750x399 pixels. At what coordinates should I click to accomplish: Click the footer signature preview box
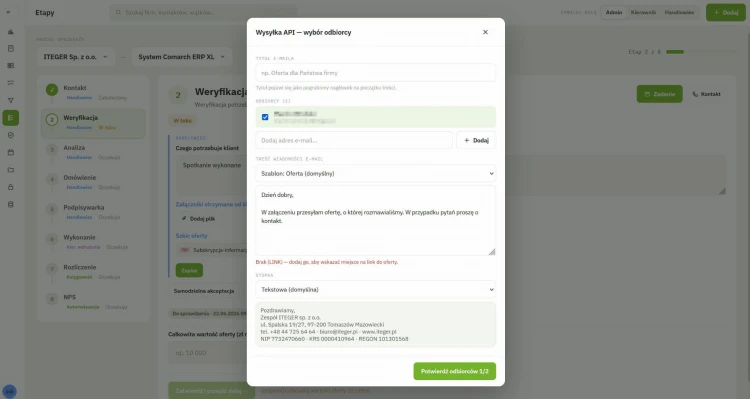click(375, 324)
